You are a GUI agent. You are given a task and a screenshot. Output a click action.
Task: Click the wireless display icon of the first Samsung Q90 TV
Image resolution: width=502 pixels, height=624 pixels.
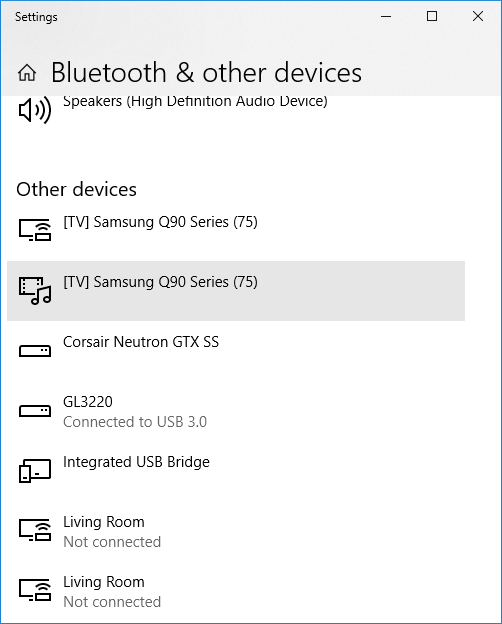click(x=35, y=230)
